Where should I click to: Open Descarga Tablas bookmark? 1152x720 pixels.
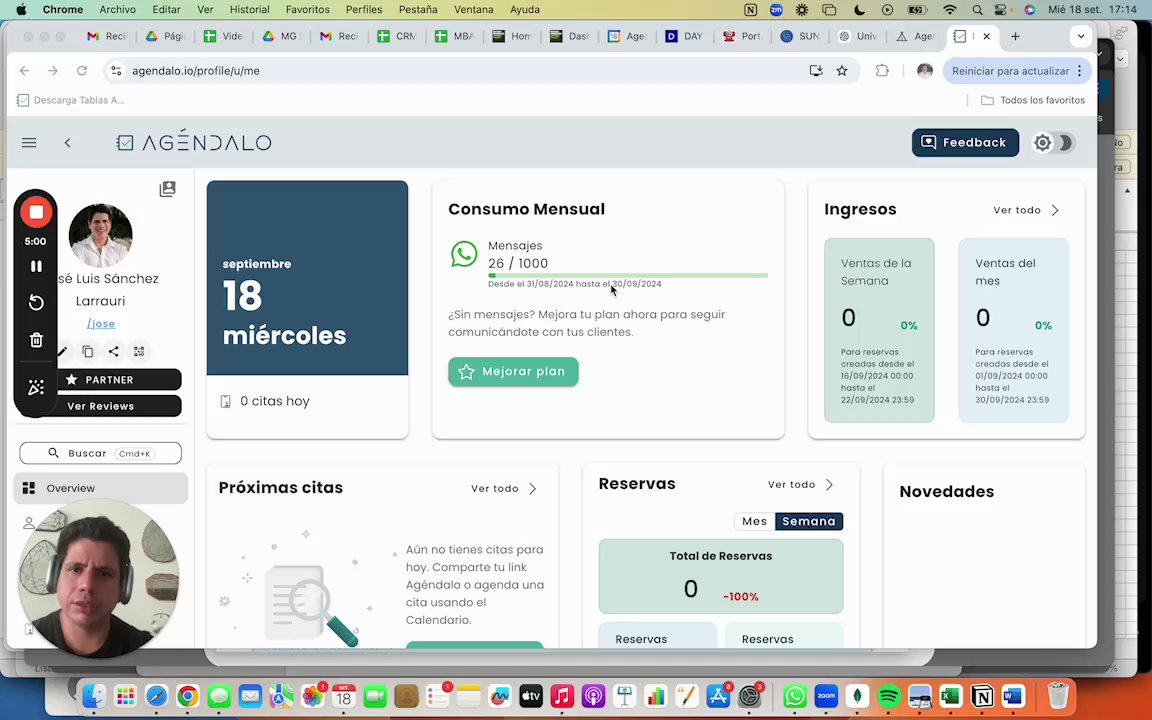pyautogui.click(x=71, y=100)
